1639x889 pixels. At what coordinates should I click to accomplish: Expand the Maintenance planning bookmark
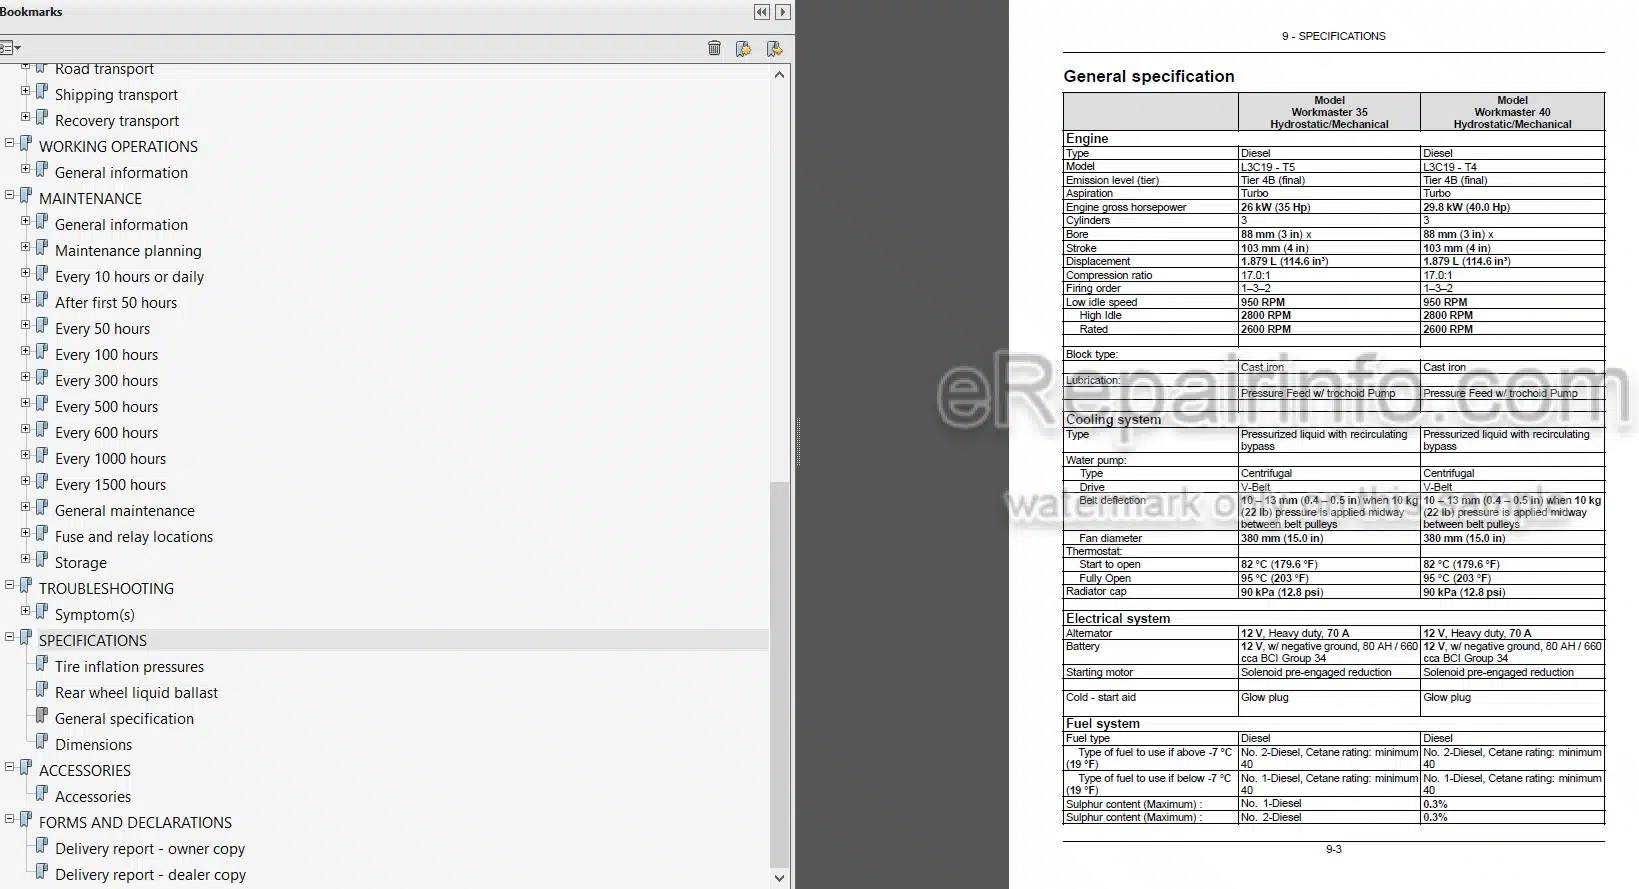coord(26,247)
